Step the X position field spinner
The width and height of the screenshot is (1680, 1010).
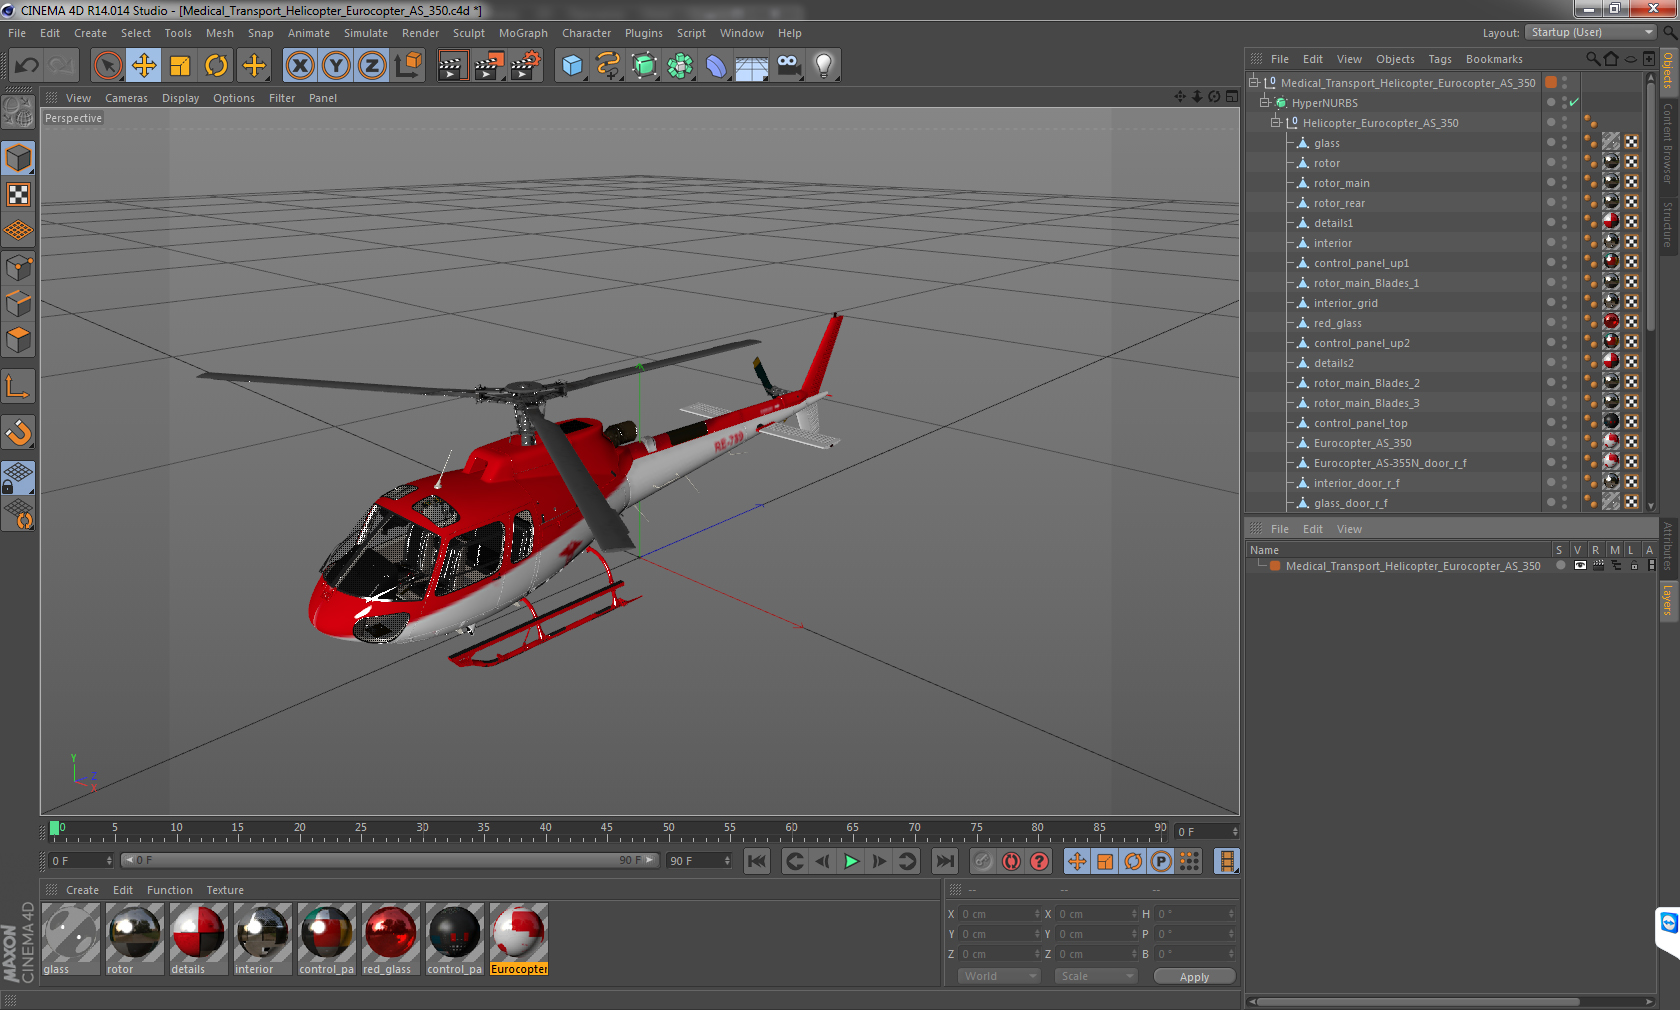tap(1037, 914)
